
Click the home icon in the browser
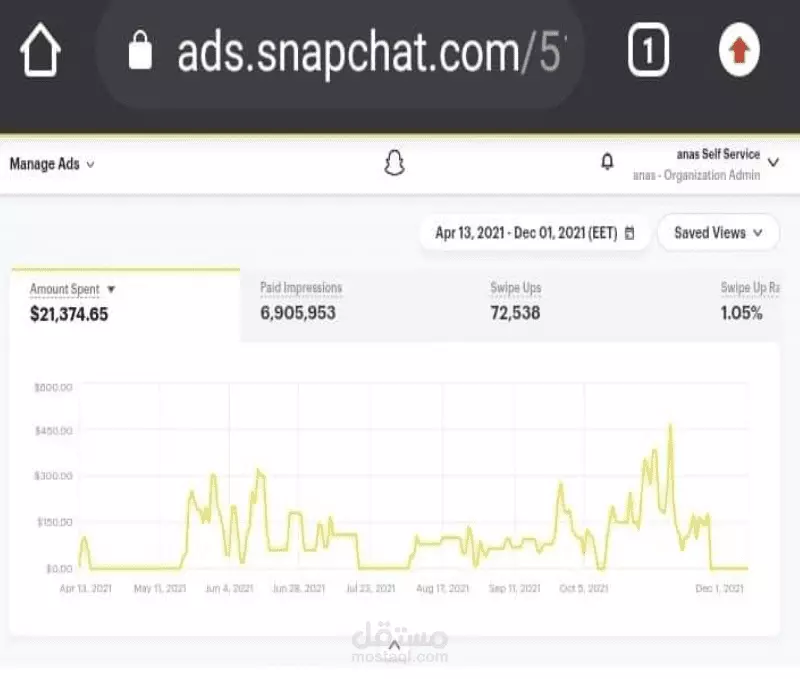(x=38, y=48)
